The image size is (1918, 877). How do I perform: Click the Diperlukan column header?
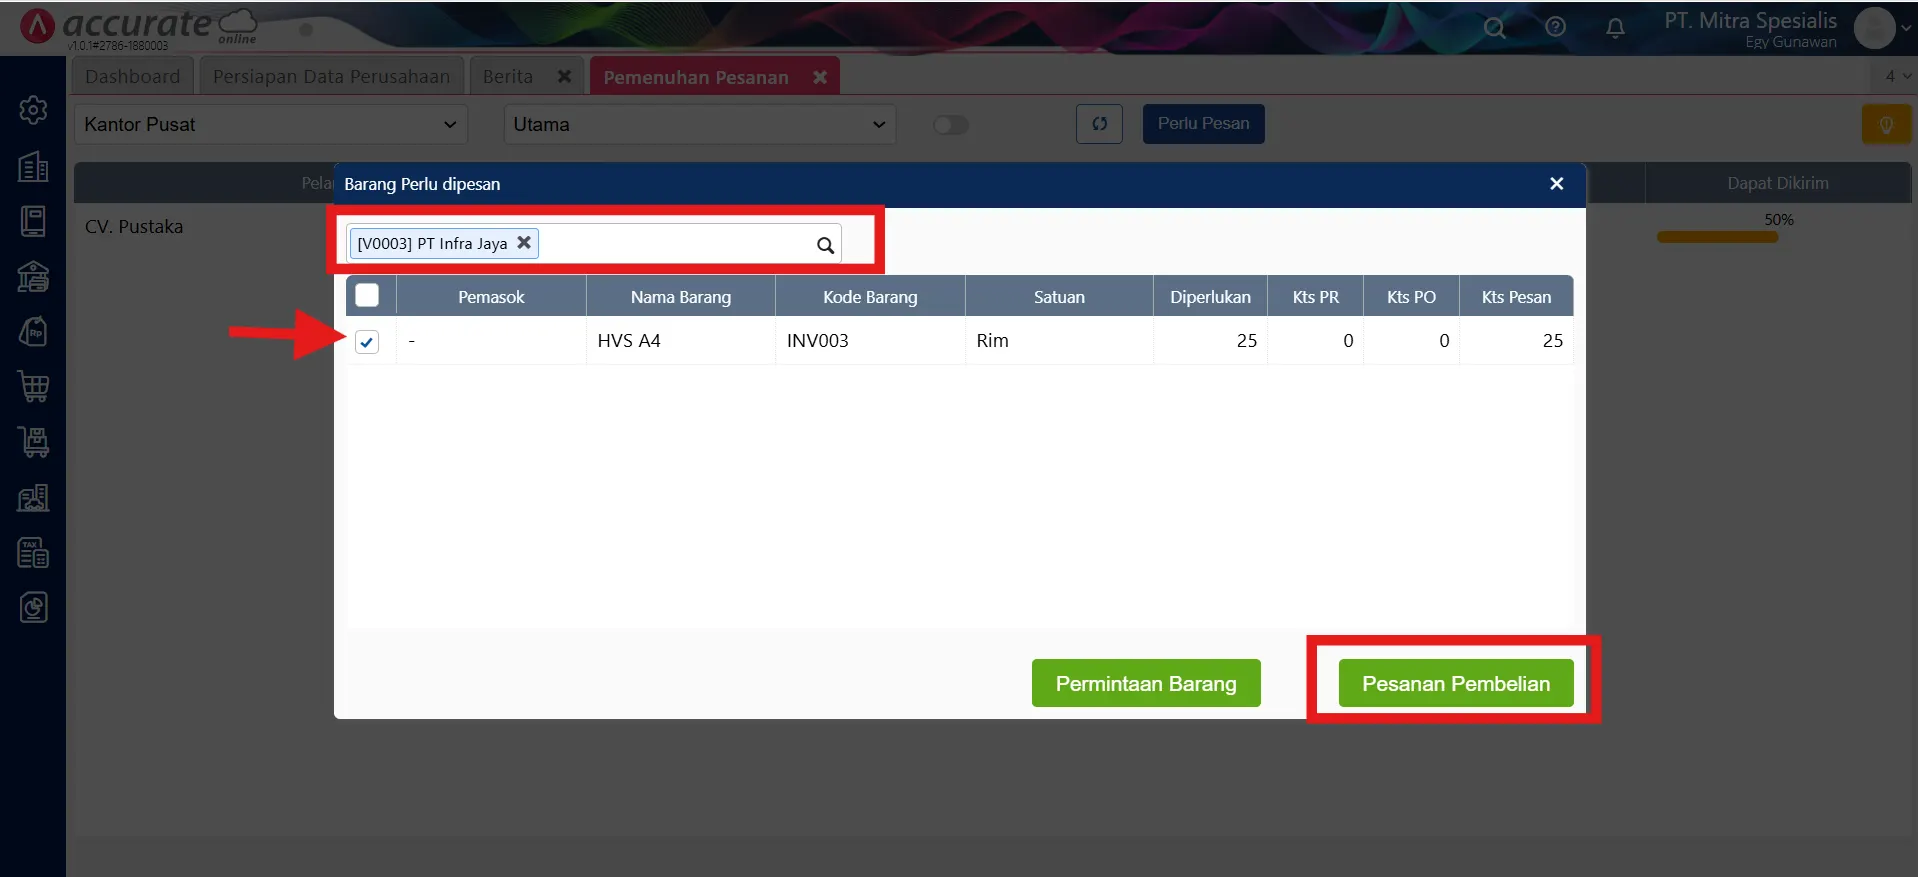[x=1210, y=297]
